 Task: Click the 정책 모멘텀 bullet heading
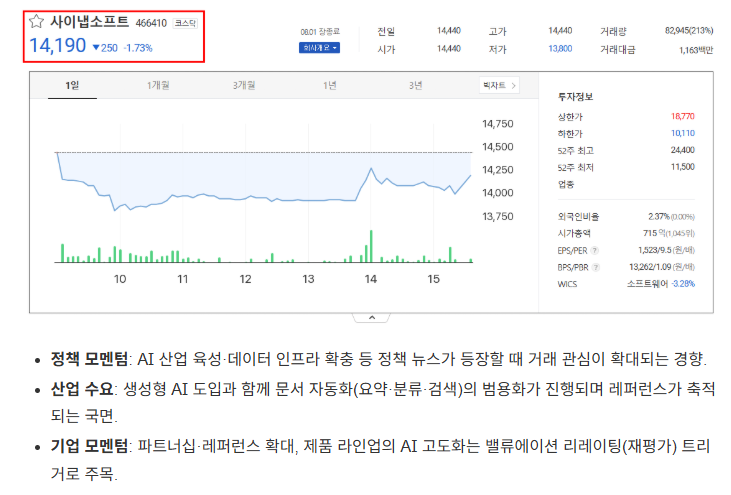89,359
